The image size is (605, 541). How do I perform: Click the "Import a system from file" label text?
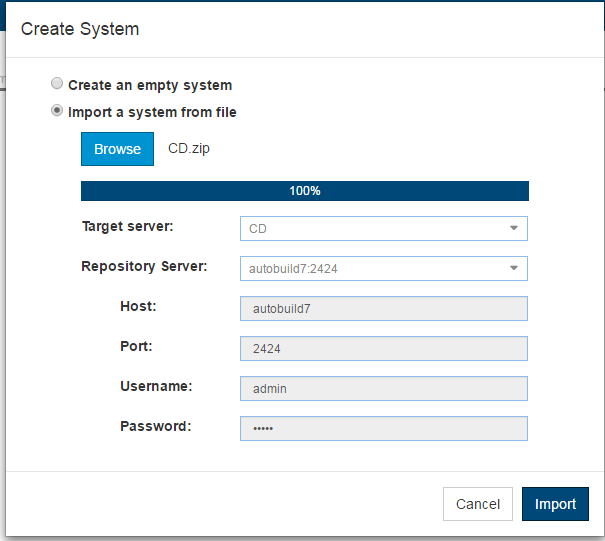[152, 112]
